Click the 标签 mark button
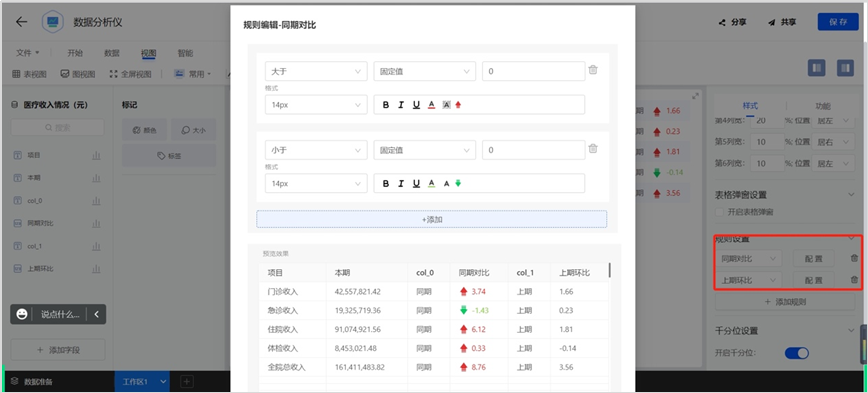This screenshot has width=868, height=393. [x=169, y=156]
